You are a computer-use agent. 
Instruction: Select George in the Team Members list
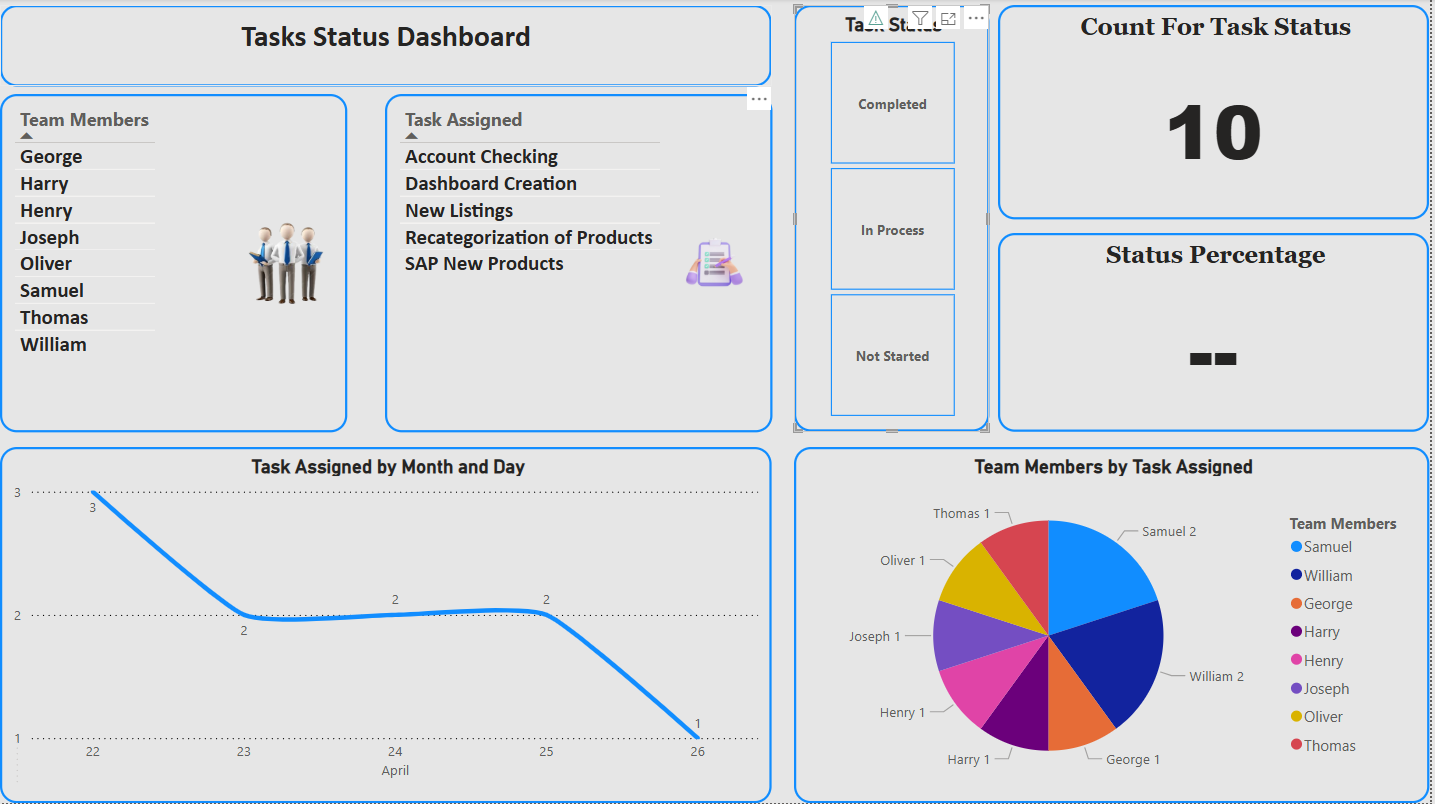[51, 156]
